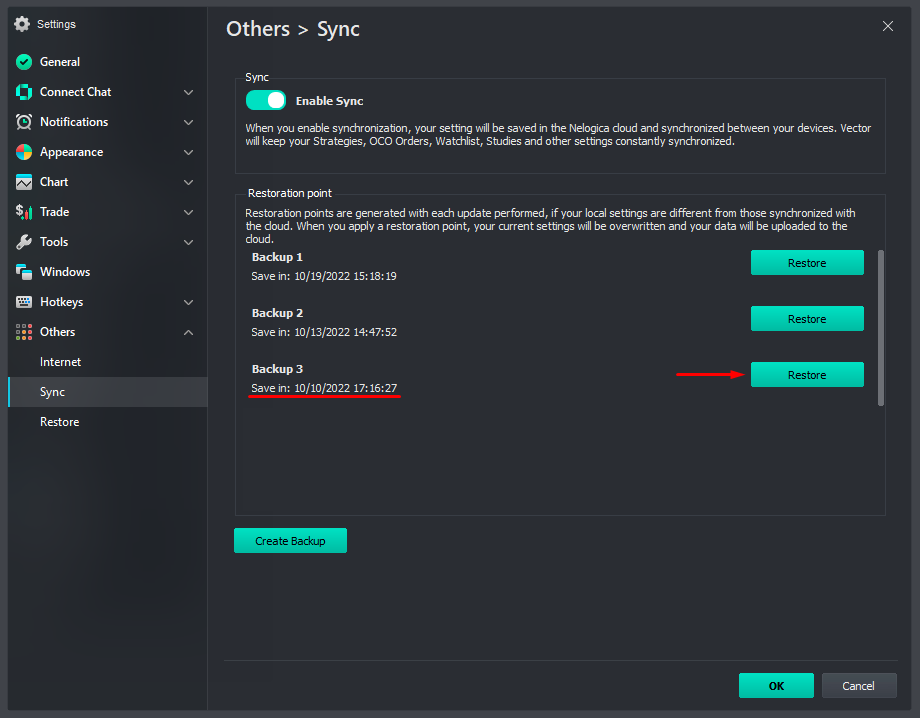Click the Hotkeys keyboard icon
The height and width of the screenshot is (718, 920).
24,302
